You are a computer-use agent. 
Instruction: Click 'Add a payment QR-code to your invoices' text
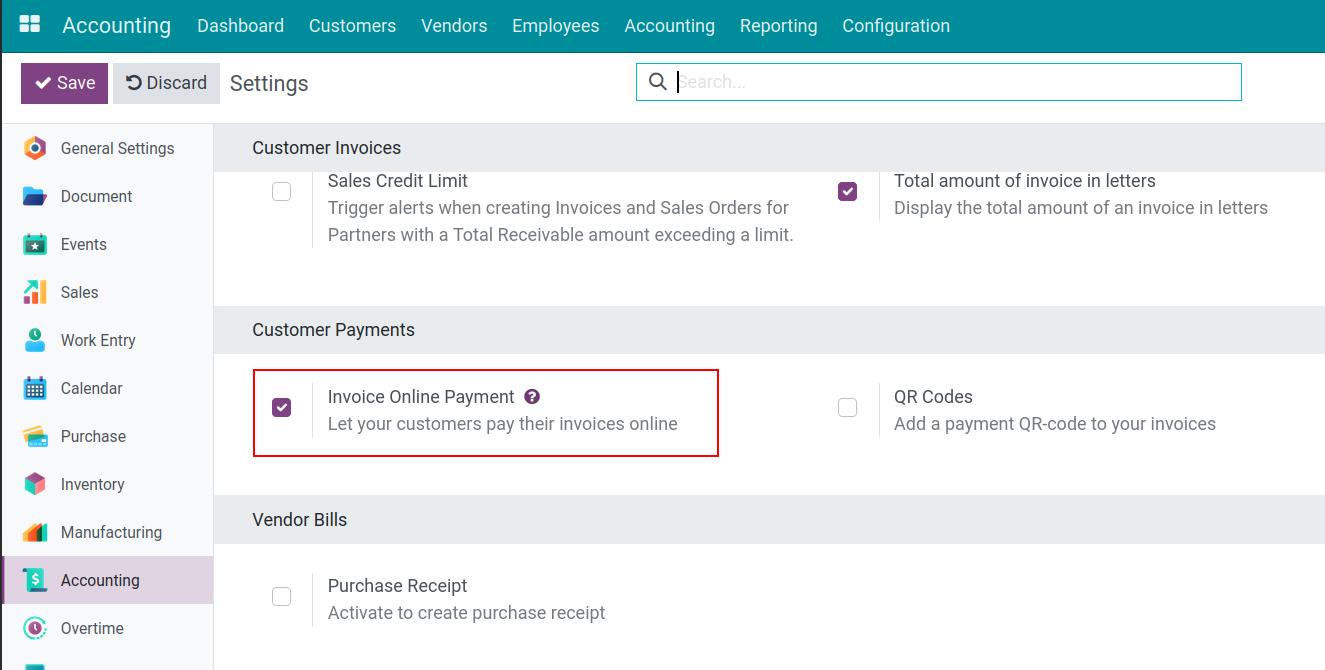(x=1055, y=424)
